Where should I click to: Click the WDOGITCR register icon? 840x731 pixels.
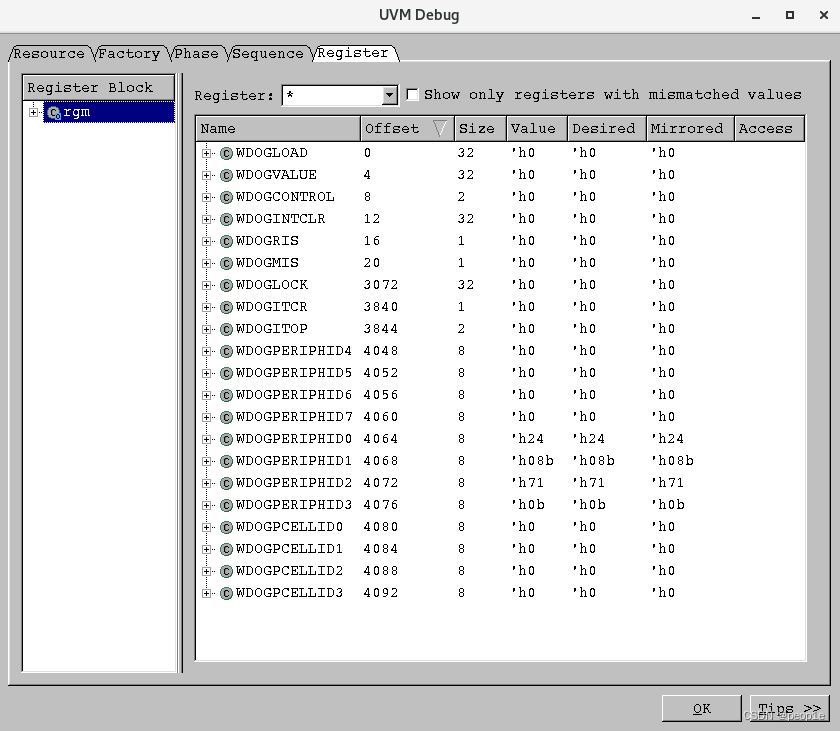point(226,307)
